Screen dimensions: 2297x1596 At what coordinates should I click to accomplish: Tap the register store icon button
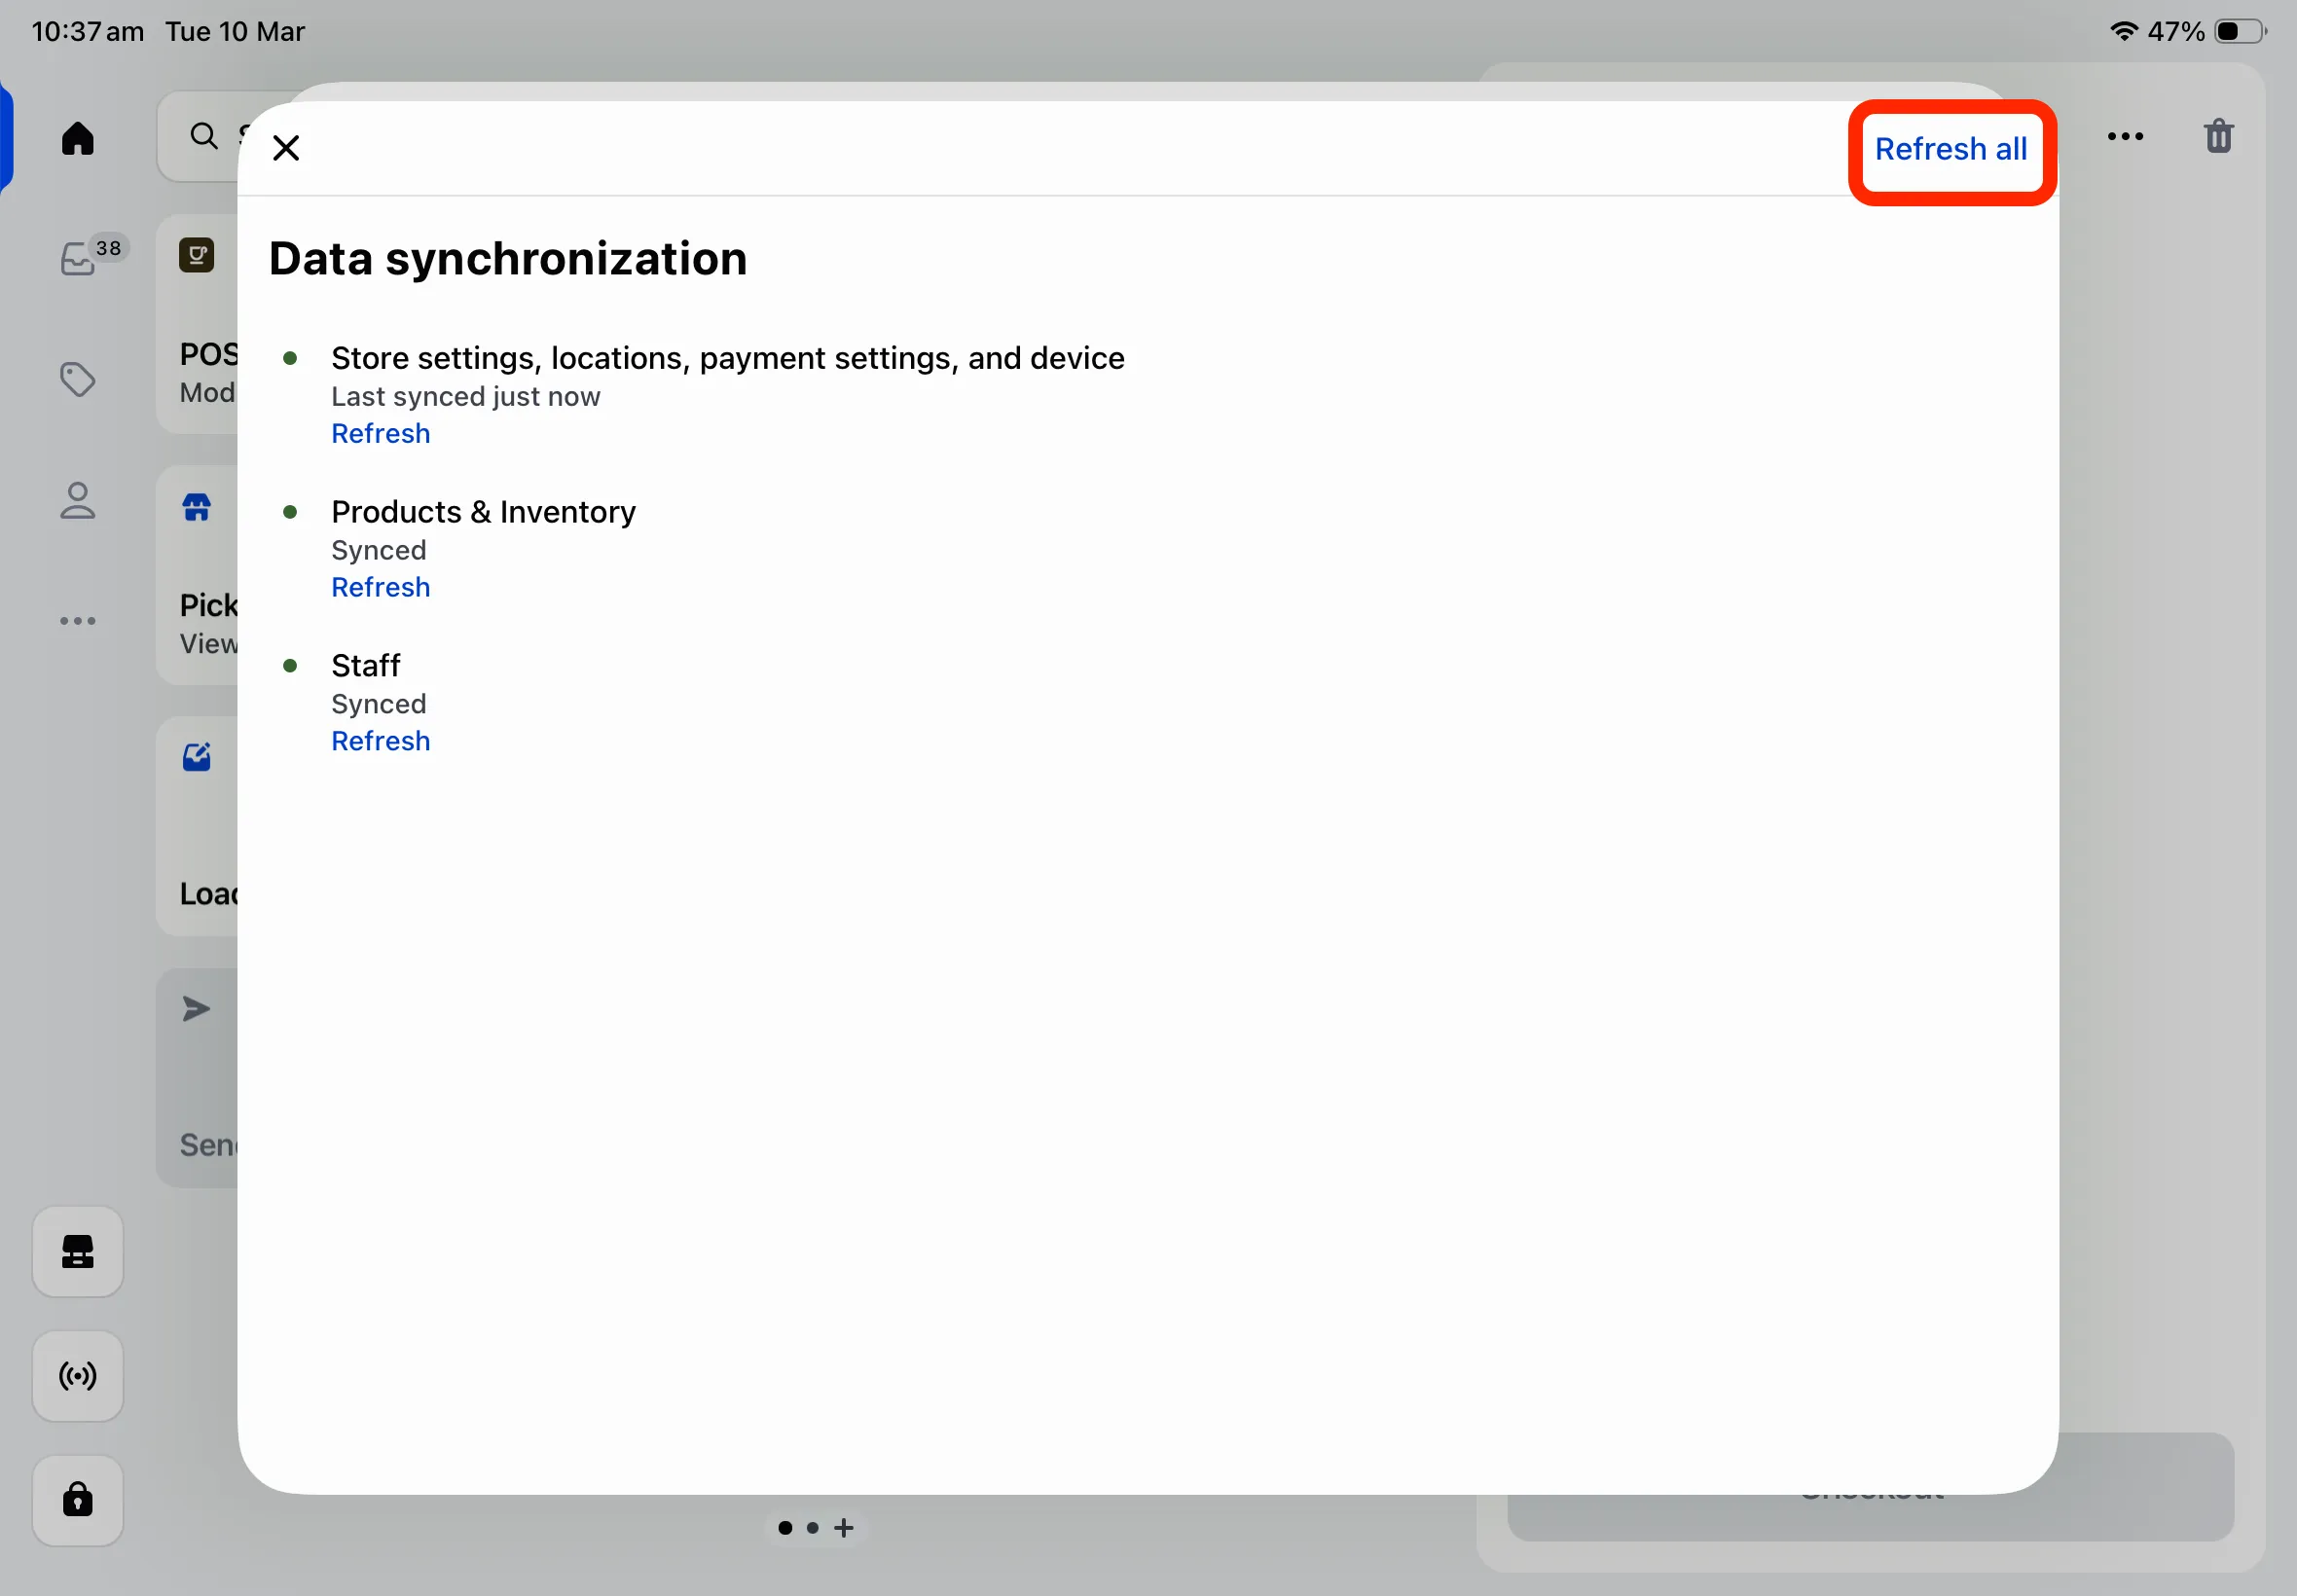(x=77, y=1251)
